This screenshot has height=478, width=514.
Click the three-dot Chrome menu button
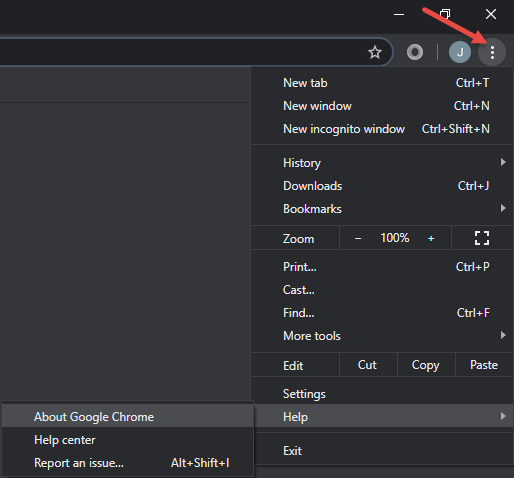pyautogui.click(x=492, y=52)
